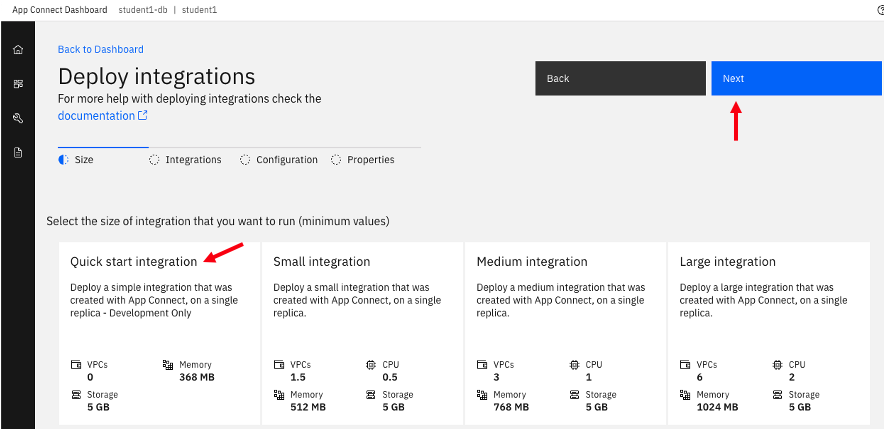Screen dimensions: 885x431
Task: Jump to the Configuration step
Action: click(x=279, y=160)
